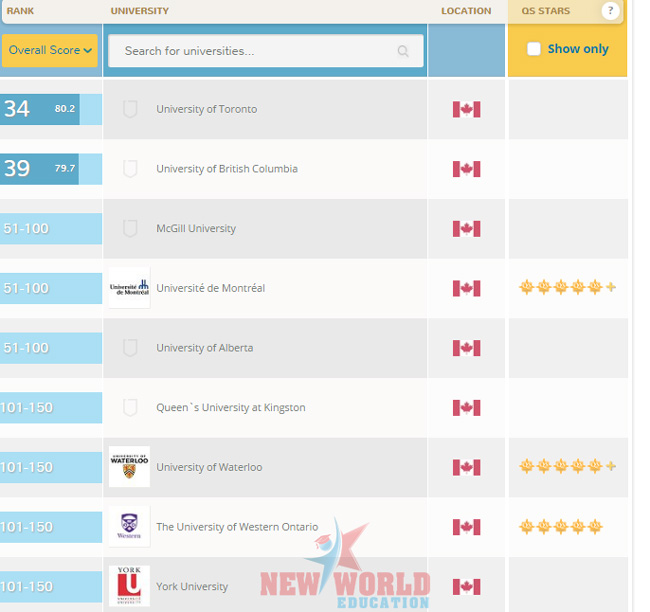The height and width of the screenshot is (612, 650).
Task: Open University of Alberta link
Action: coord(204,348)
